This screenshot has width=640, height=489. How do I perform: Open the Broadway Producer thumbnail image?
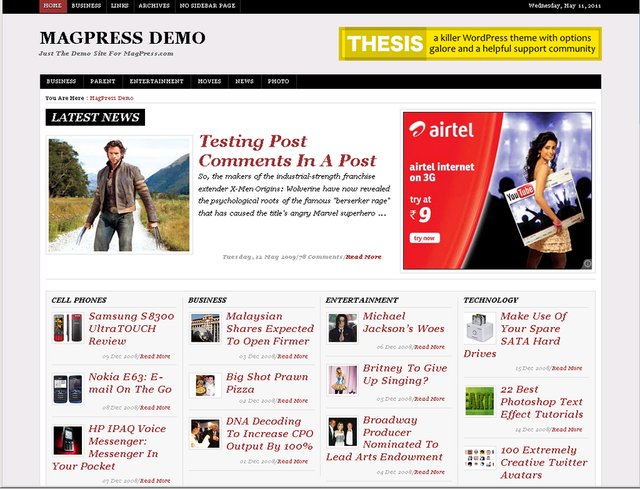tap(342, 431)
